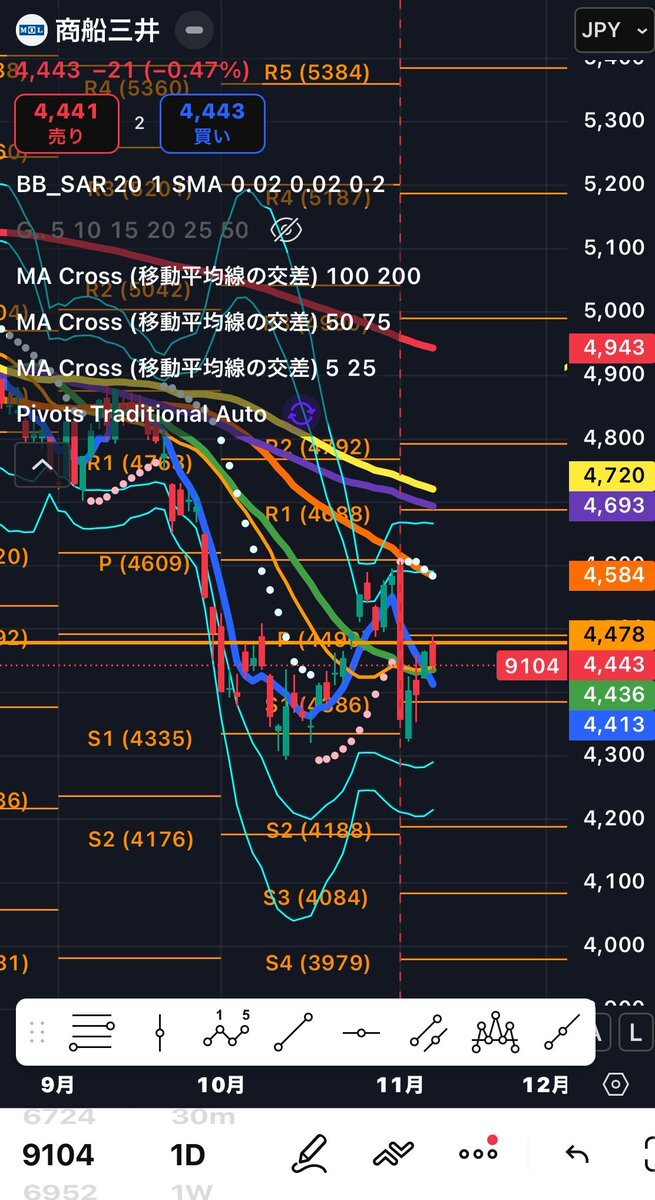The height and width of the screenshot is (1200, 655).
Task: Tap the yellow 4,720 price label
Action: pyautogui.click(x=610, y=476)
